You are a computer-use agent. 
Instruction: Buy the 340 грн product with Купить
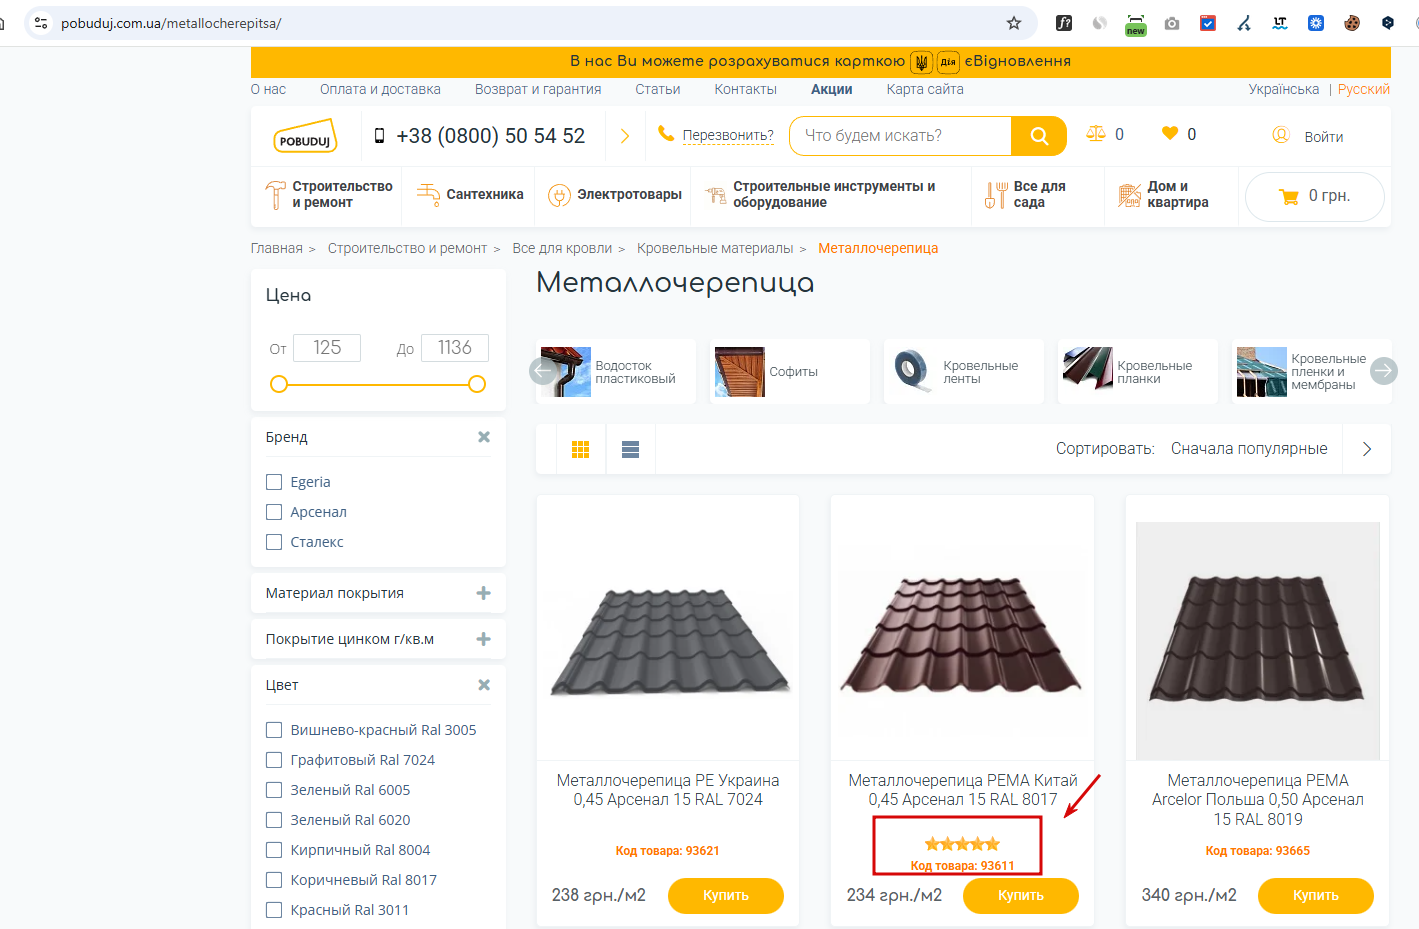tap(1316, 895)
